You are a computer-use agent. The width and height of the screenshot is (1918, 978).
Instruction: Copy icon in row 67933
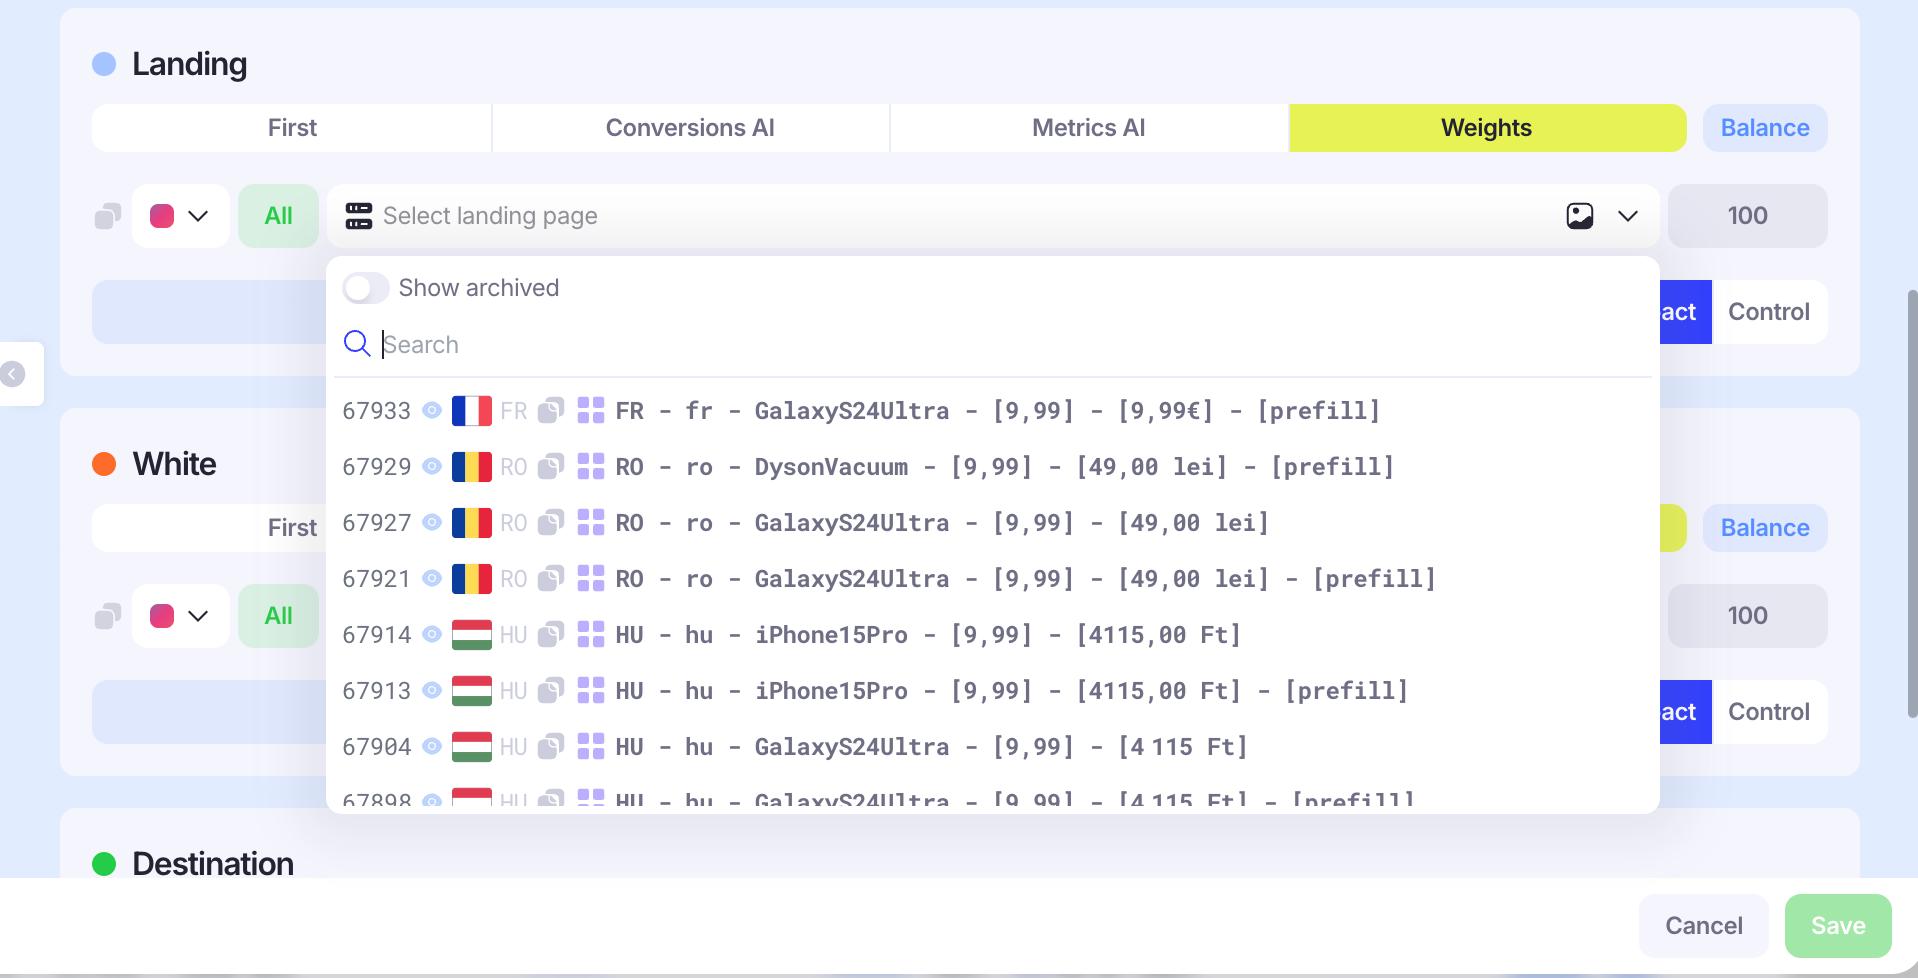click(551, 410)
